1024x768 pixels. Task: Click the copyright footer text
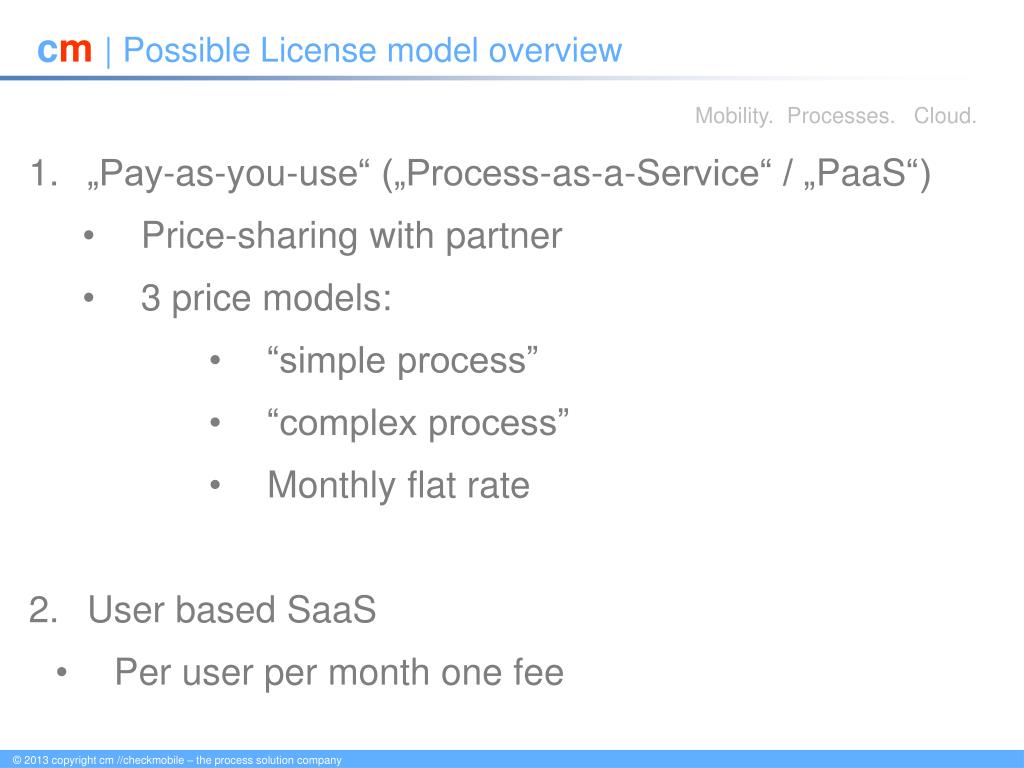click(177, 760)
